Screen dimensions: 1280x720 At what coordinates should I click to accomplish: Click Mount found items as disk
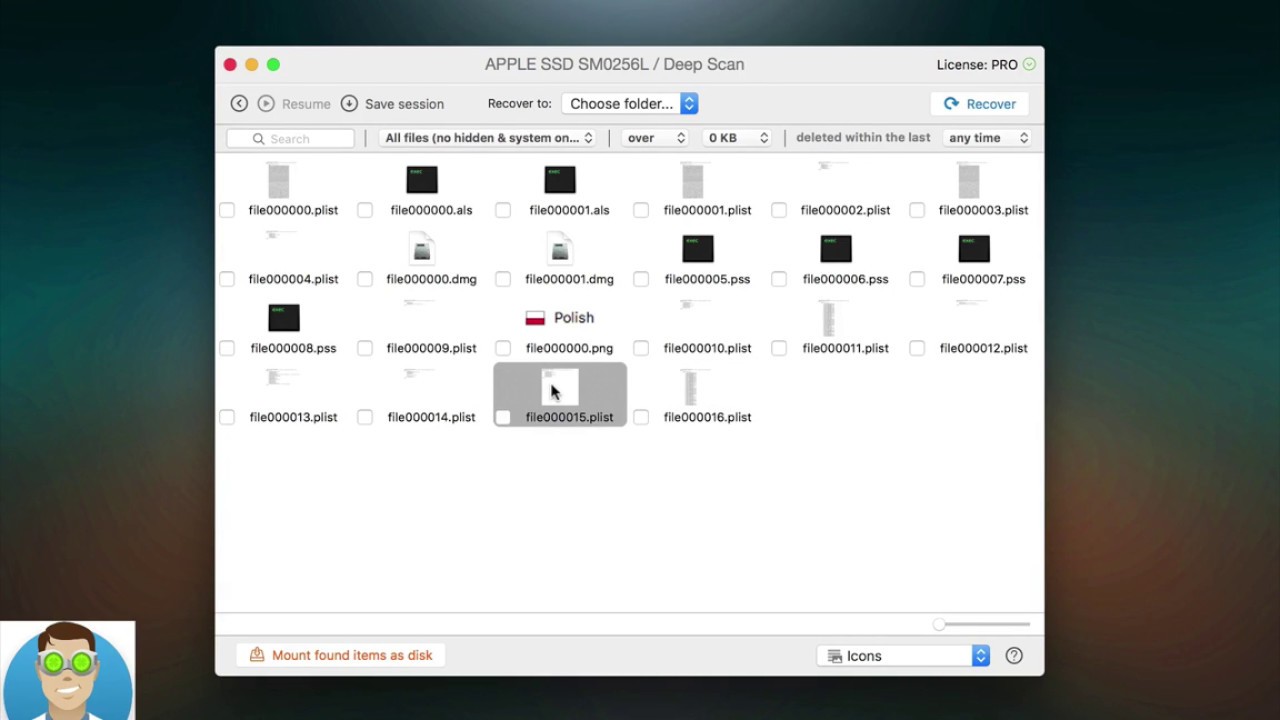[341, 655]
